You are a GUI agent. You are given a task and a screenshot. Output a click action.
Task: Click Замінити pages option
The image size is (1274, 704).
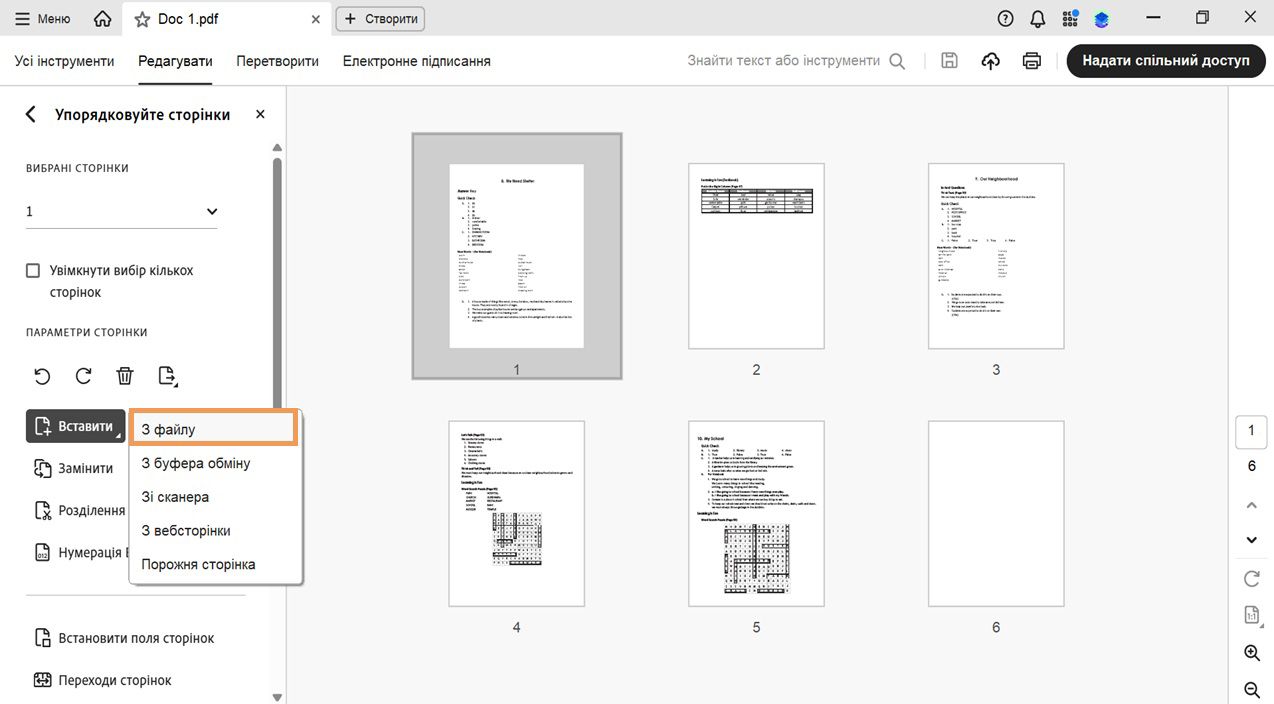point(75,468)
